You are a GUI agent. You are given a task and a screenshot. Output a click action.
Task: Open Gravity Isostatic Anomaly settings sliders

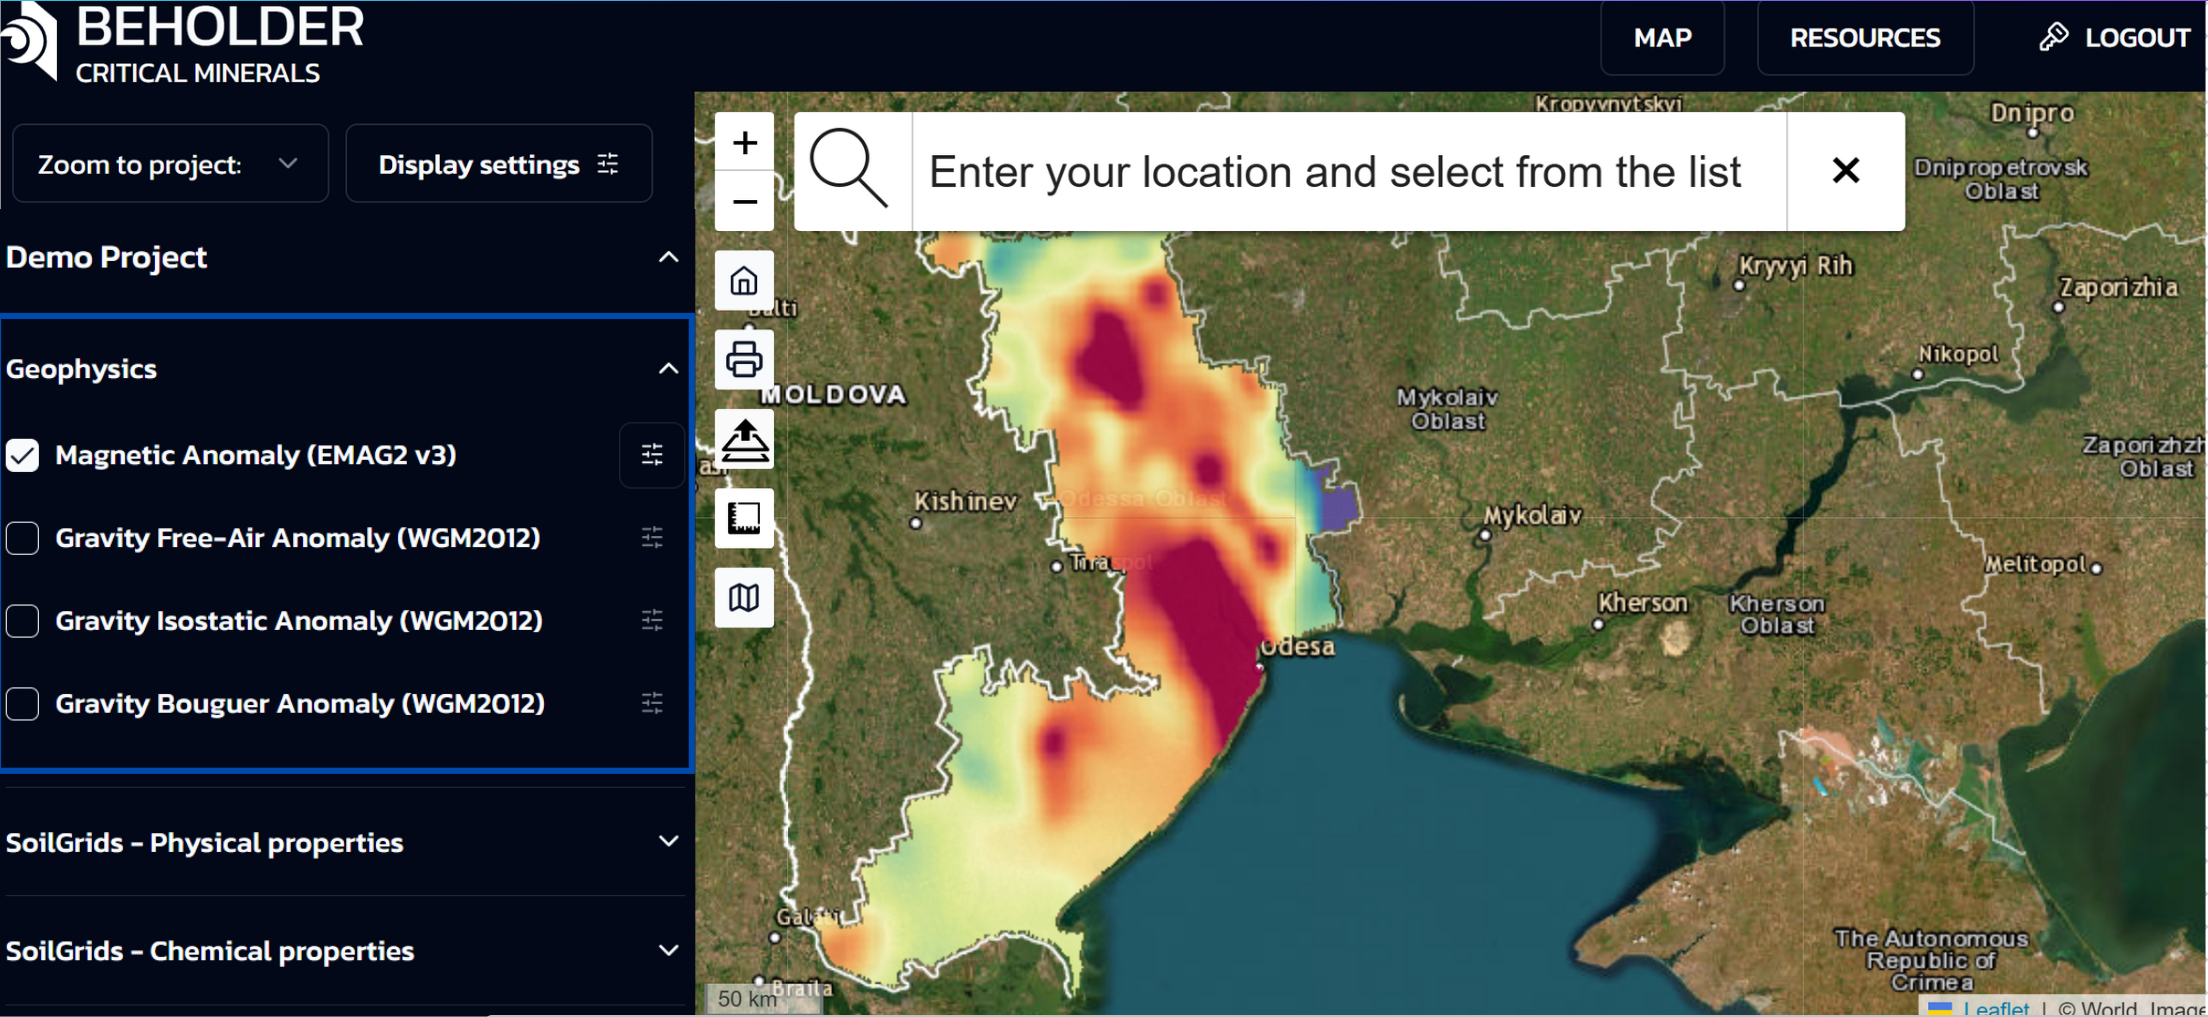652,621
